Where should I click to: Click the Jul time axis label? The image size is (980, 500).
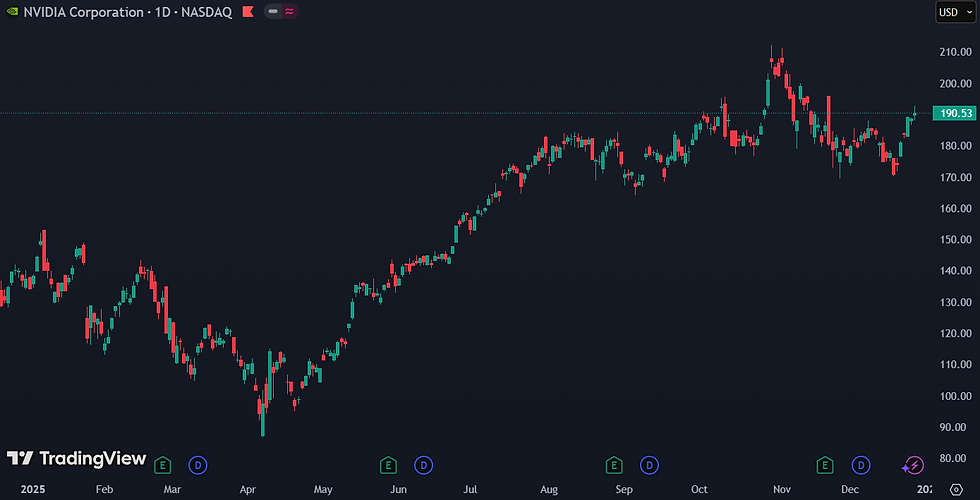[x=469, y=489]
